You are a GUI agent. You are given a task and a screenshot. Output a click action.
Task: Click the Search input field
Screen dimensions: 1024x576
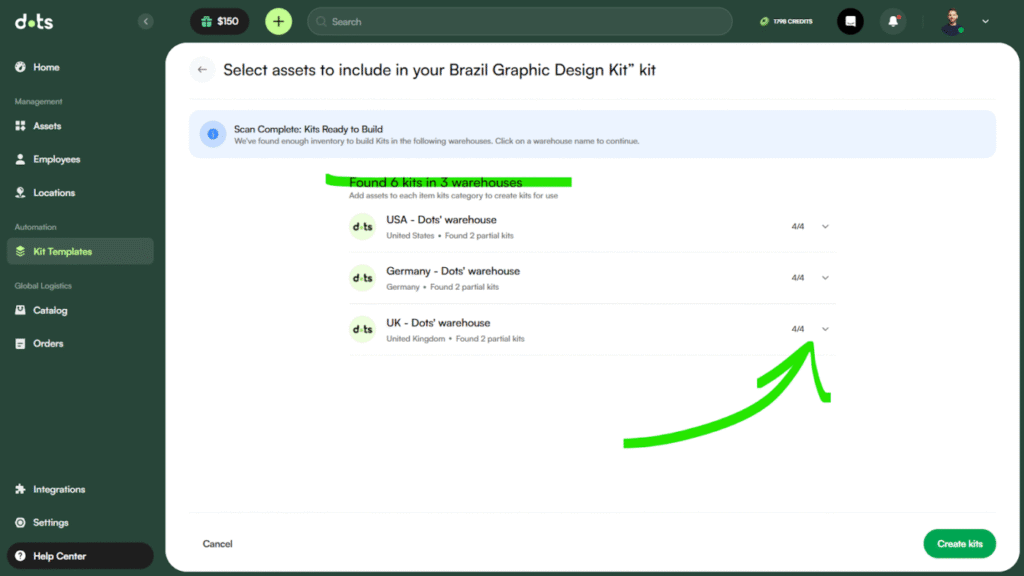(x=520, y=21)
